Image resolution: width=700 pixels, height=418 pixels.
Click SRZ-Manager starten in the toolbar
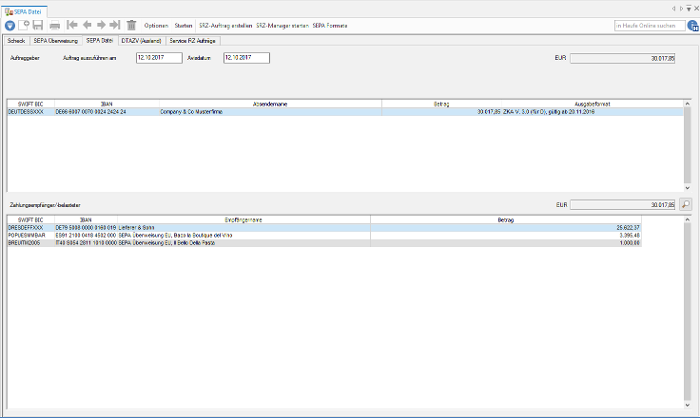(283, 26)
